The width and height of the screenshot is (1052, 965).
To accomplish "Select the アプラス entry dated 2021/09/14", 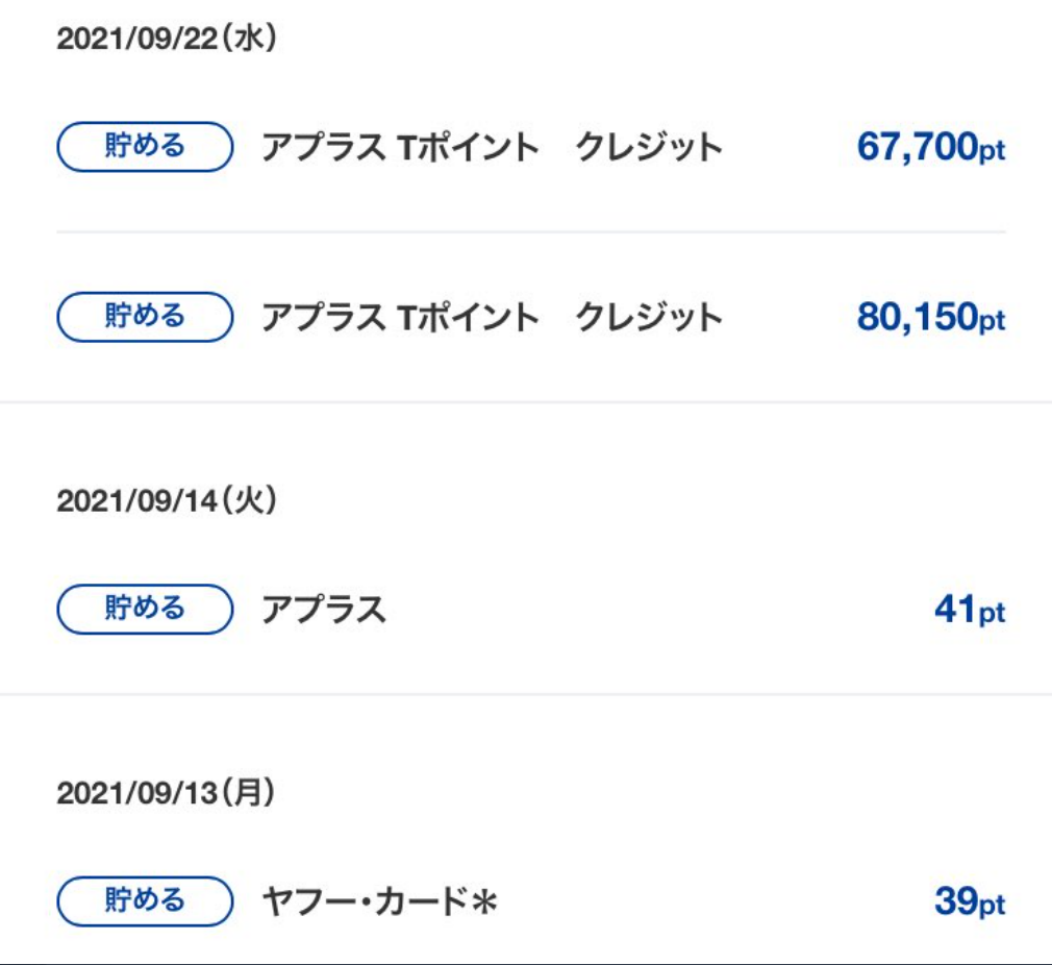I will tap(323, 610).
